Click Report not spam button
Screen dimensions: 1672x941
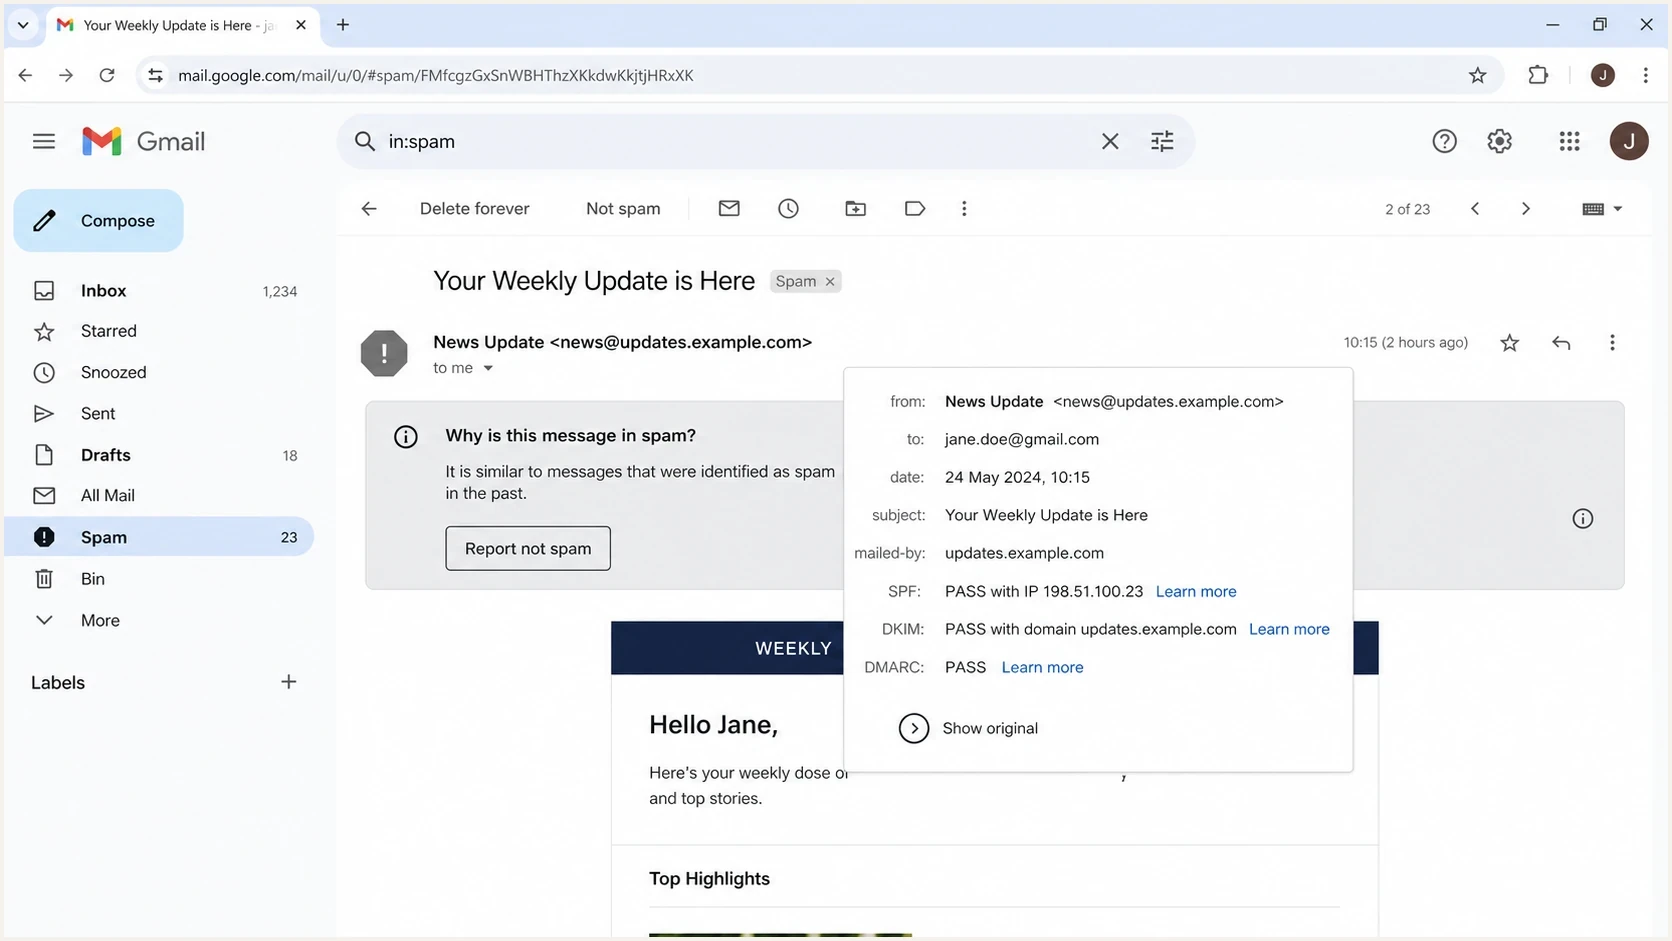click(x=528, y=548)
